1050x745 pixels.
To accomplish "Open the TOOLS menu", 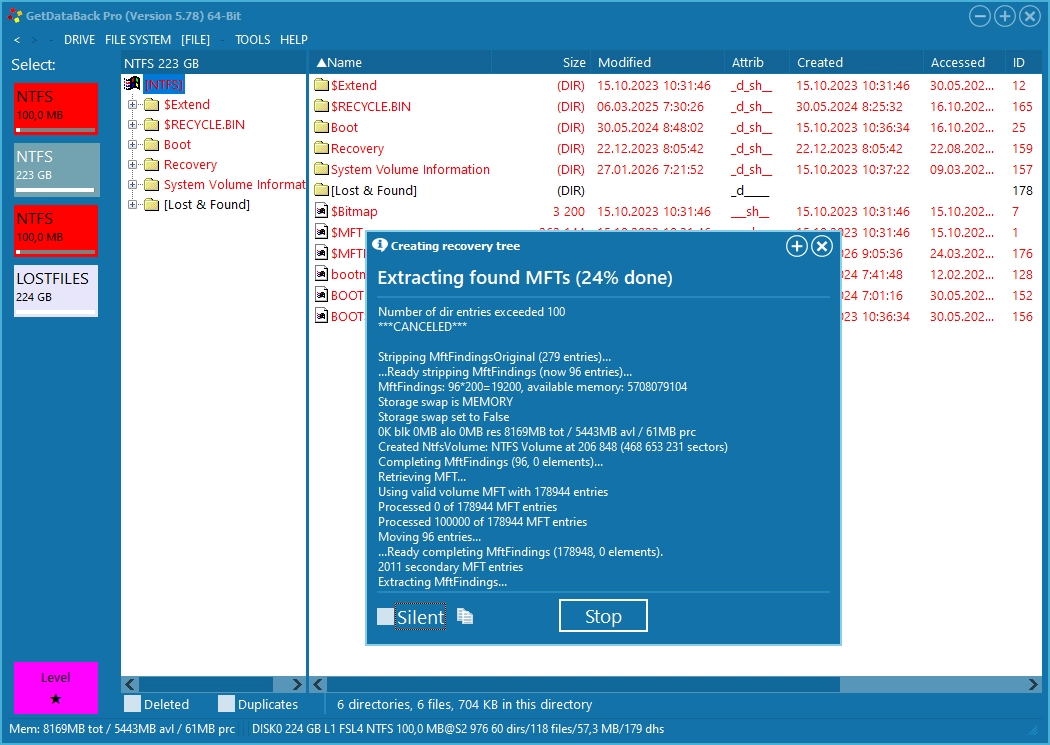I will coord(252,40).
